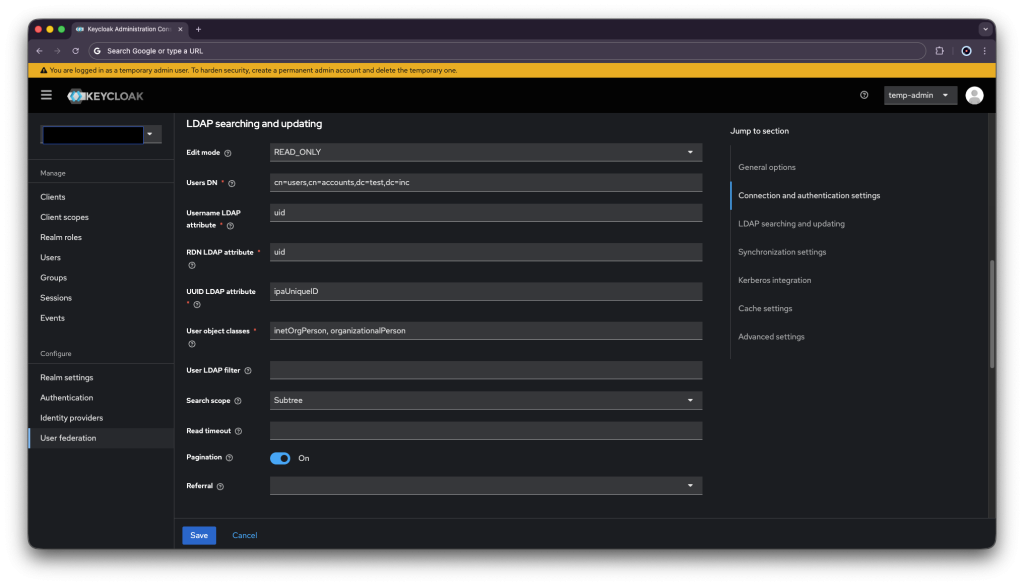The height and width of the screenshot is (586, 1024).
Task: Open the hamburger navigation menu
Action: tap(46, 95)
